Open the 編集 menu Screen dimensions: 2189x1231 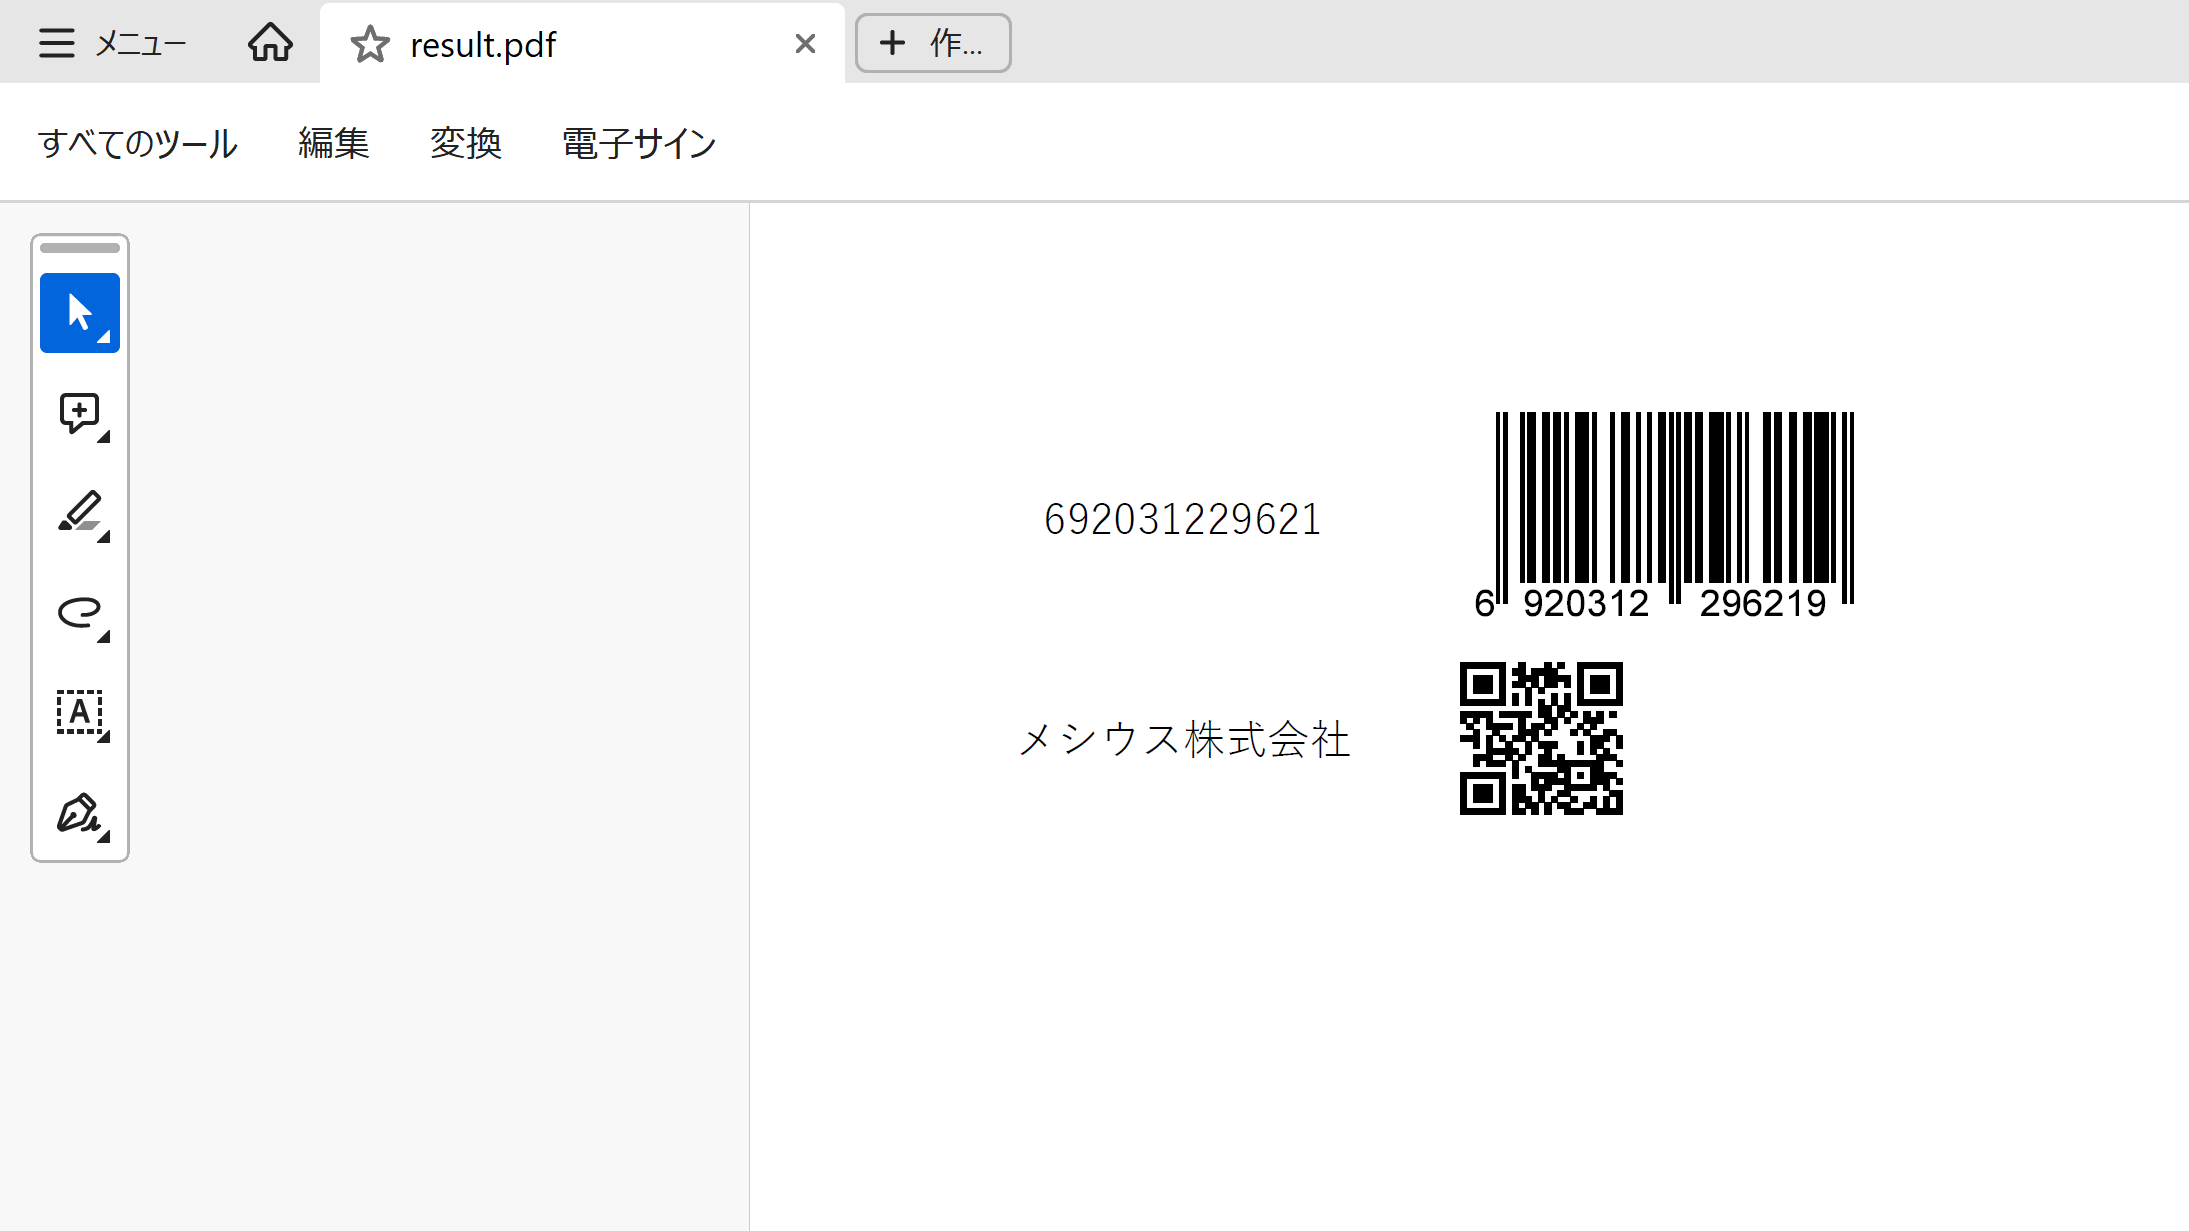pyautogui.click(x=333, y=143)
